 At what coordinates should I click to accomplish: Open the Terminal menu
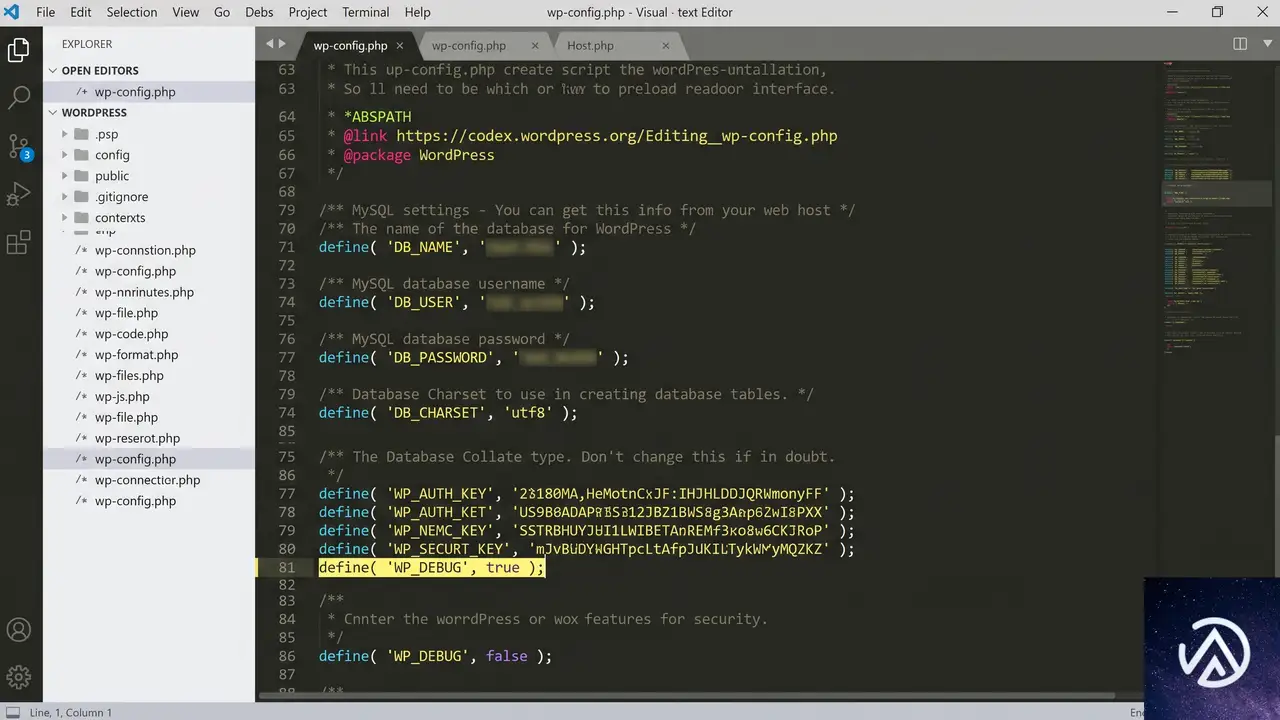point(366,12)
